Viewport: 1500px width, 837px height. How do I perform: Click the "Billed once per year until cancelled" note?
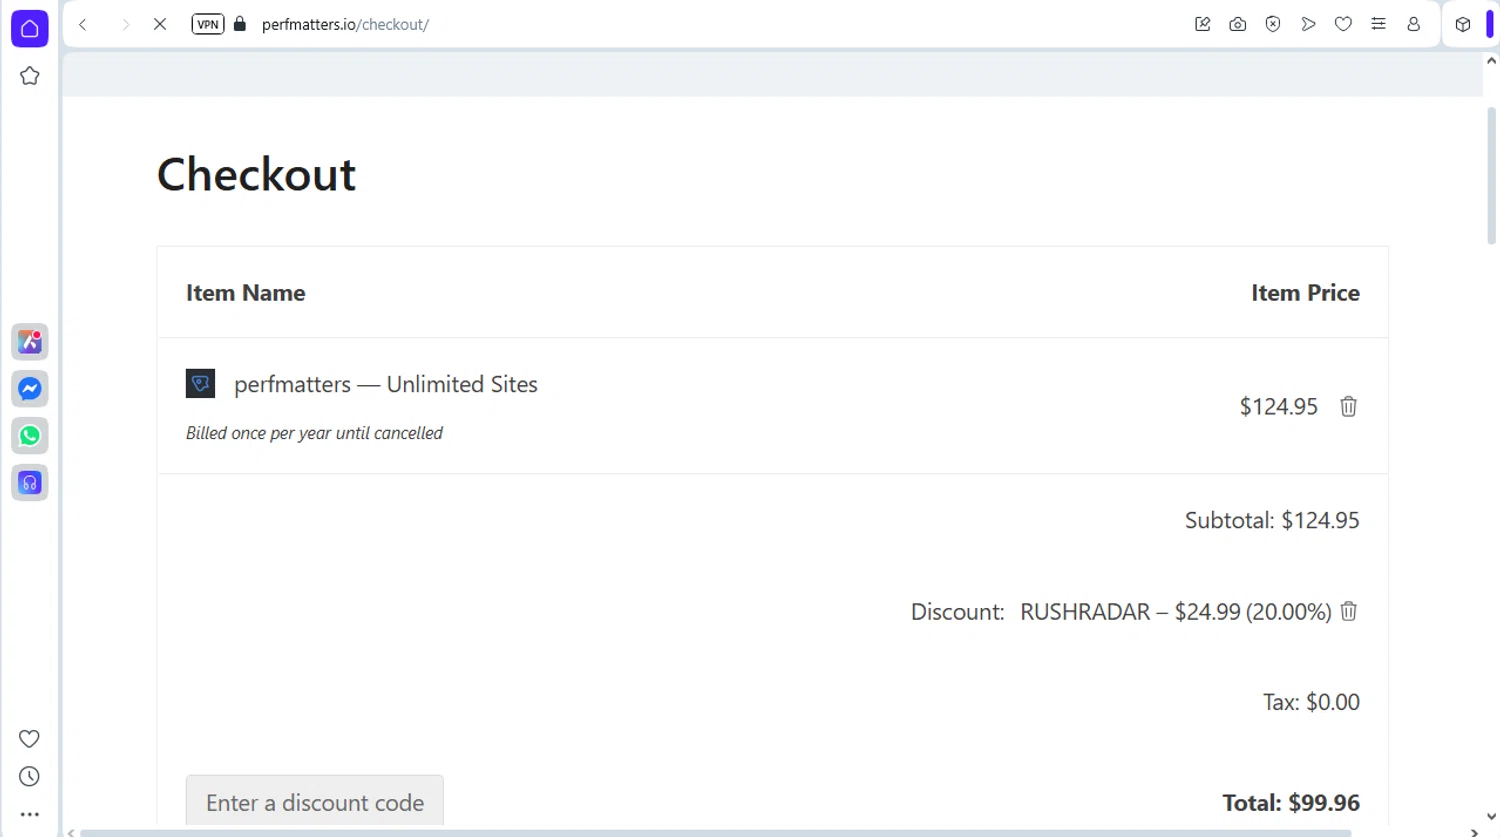(x=314, y=433)
